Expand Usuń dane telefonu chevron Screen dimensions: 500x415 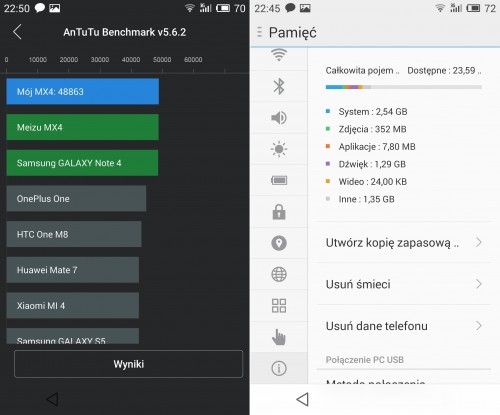click(479, 326)
